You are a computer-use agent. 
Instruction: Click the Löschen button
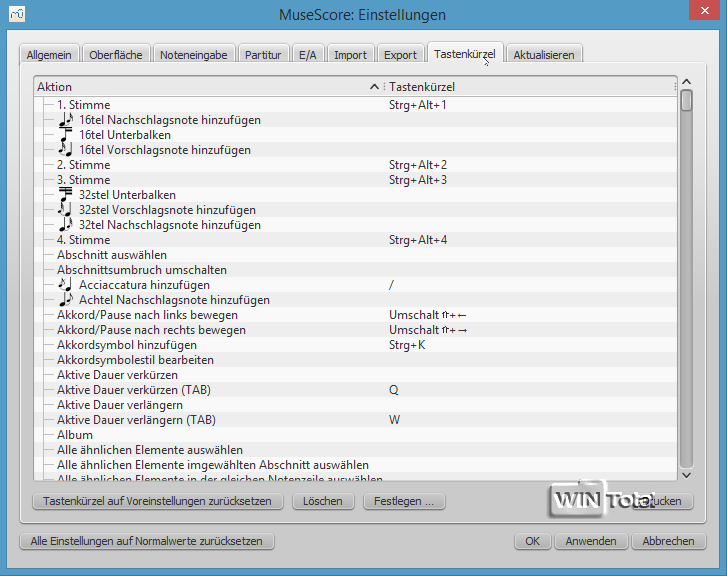(x=323, y=501)
